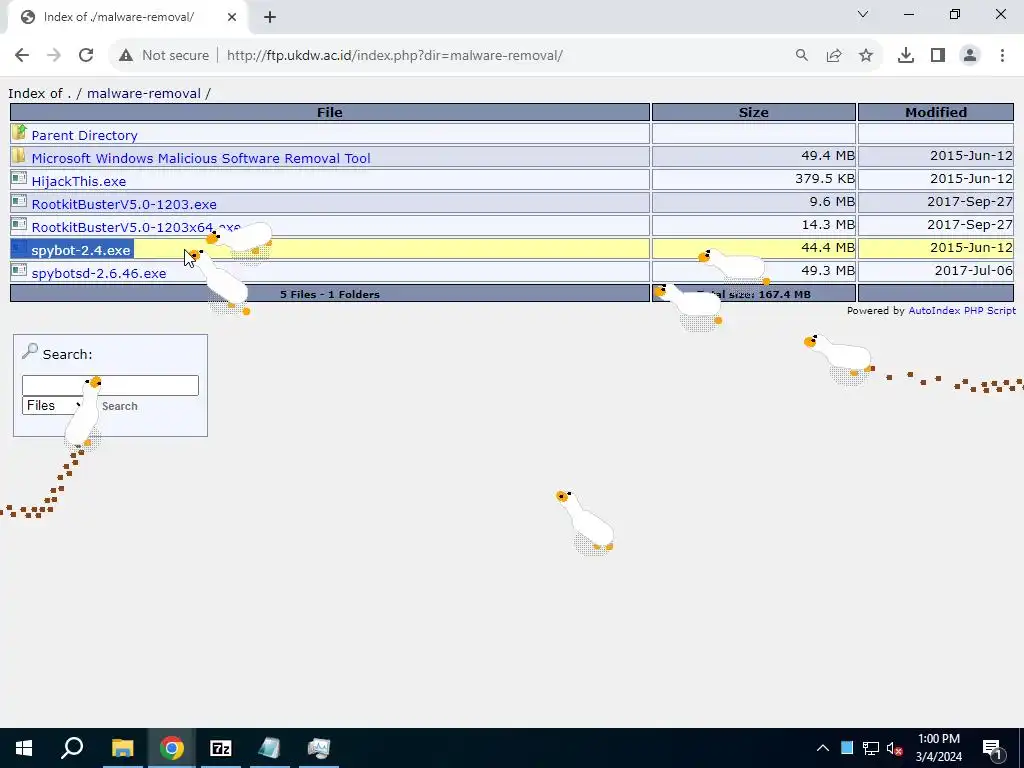Screen dimensions: 1024x768
Task: Open the malware-removal breadcrumb link
Action: coord(144,93)
